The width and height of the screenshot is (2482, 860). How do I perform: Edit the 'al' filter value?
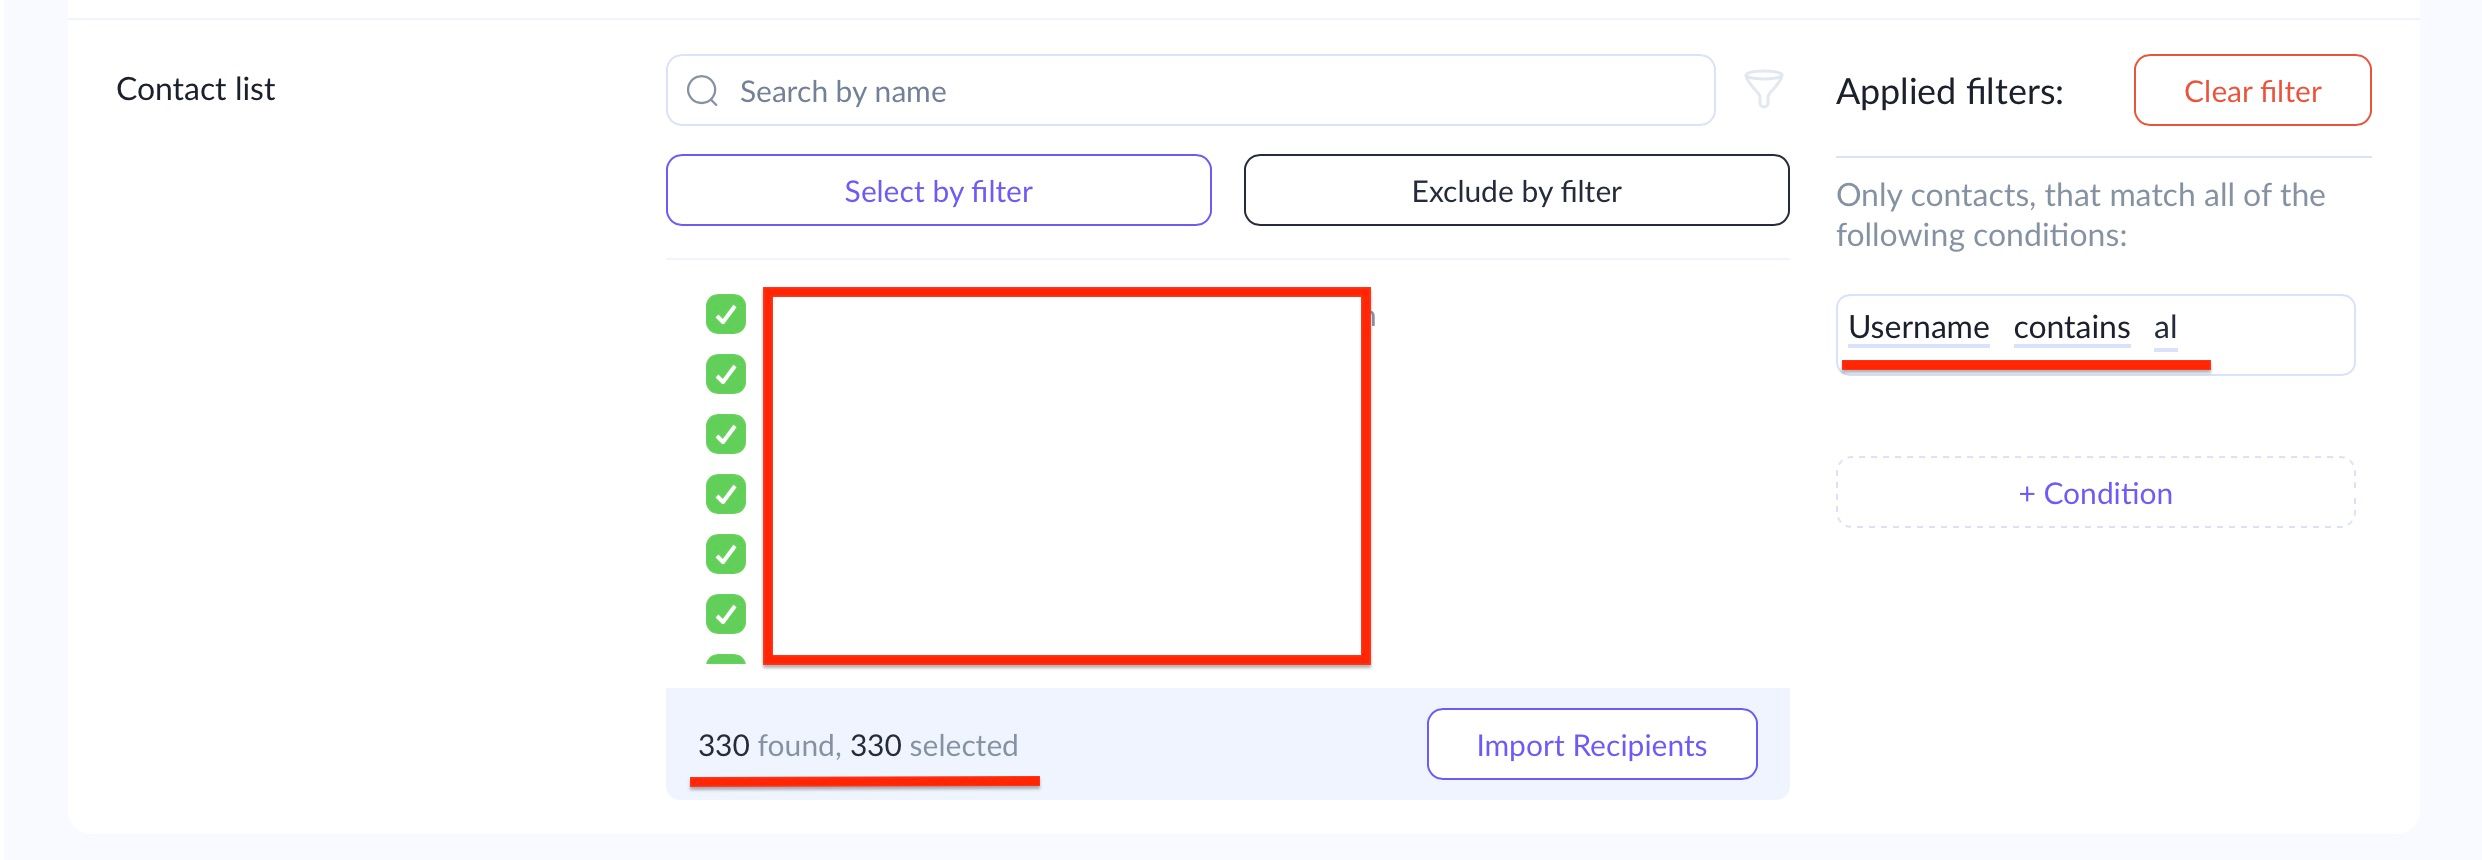pyautogui.click(x=2165, y=327)
